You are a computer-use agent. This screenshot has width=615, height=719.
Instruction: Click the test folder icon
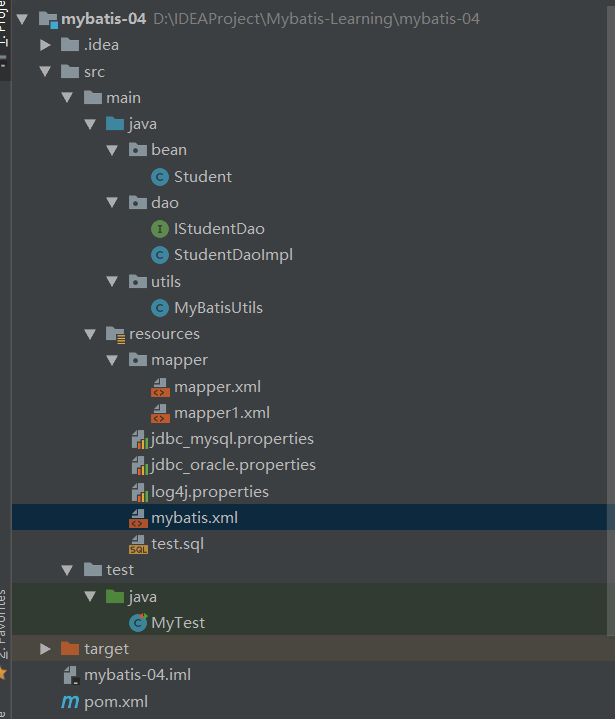point(93,570)
